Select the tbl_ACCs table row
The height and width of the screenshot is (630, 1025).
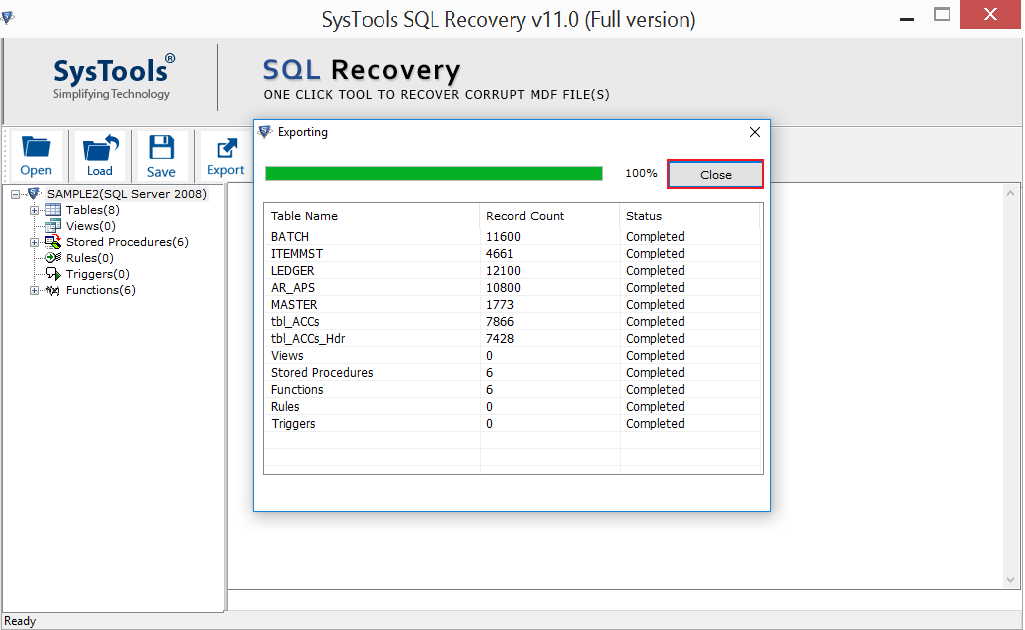point(513,322)
